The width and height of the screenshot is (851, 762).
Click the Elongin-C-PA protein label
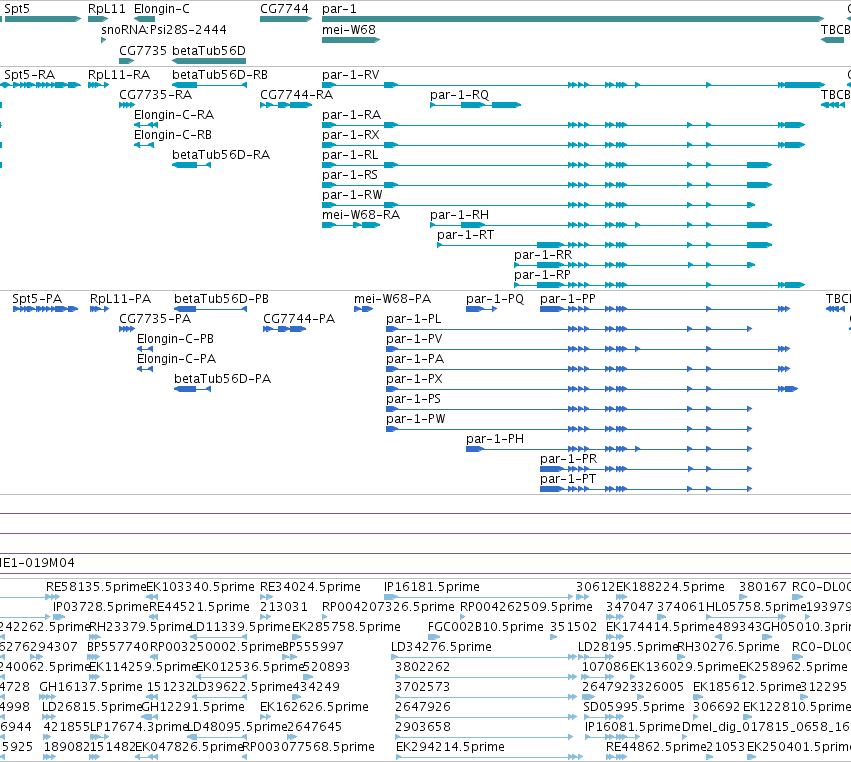pos(176,359)
